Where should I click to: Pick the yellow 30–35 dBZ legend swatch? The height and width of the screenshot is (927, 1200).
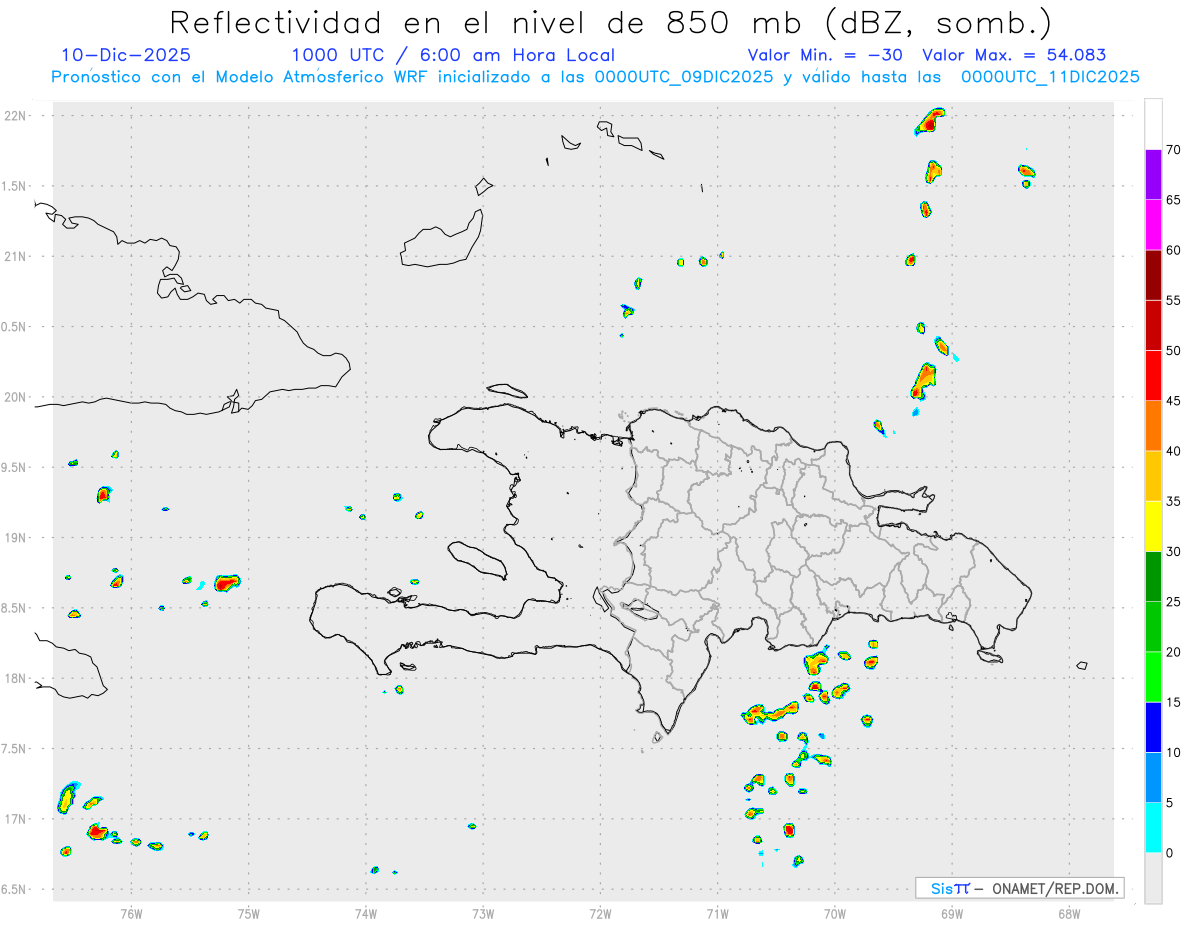(1153, 526)
